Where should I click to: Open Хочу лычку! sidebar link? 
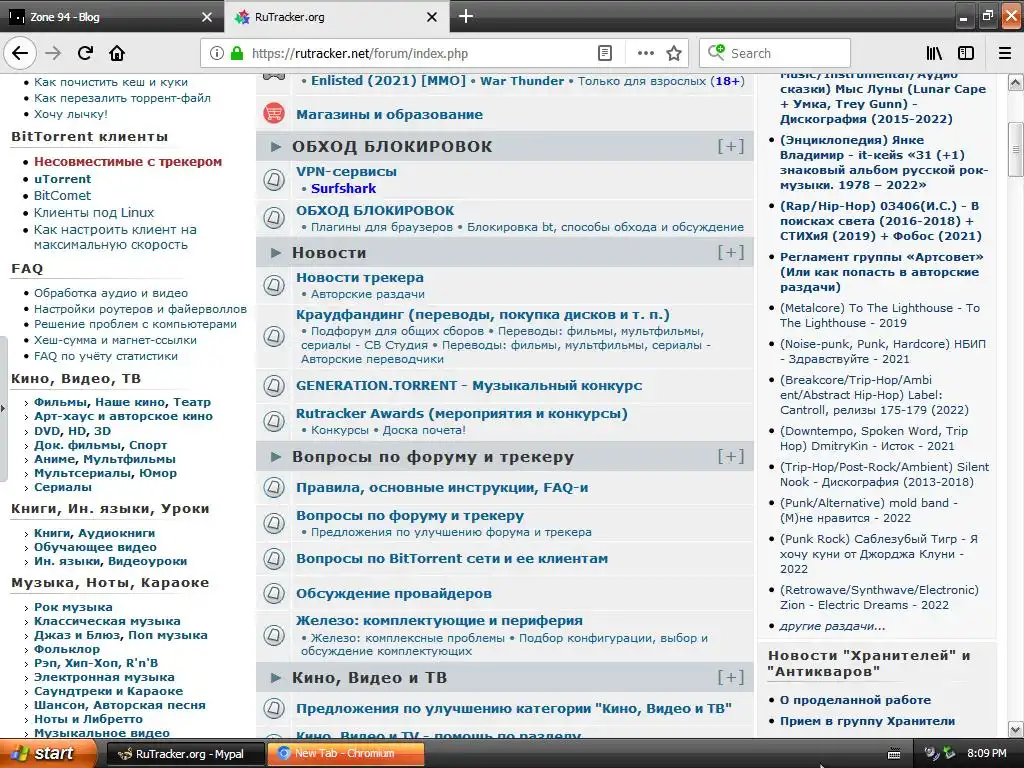[71, 114]
